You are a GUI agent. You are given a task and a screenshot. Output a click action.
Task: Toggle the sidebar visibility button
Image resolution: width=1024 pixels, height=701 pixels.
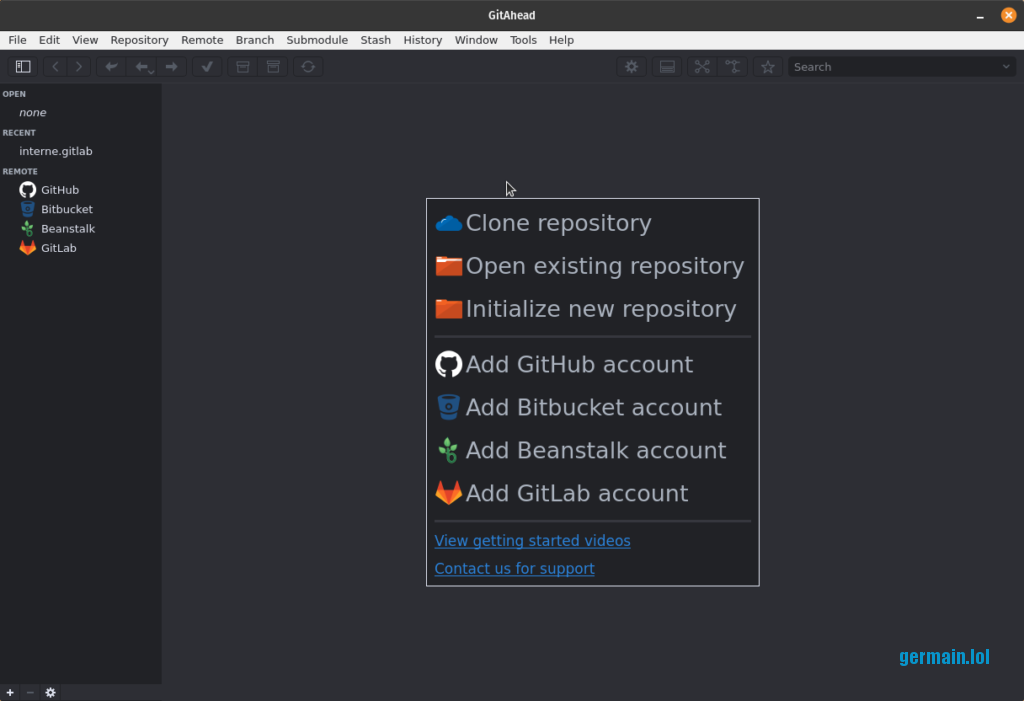point(23,67)
